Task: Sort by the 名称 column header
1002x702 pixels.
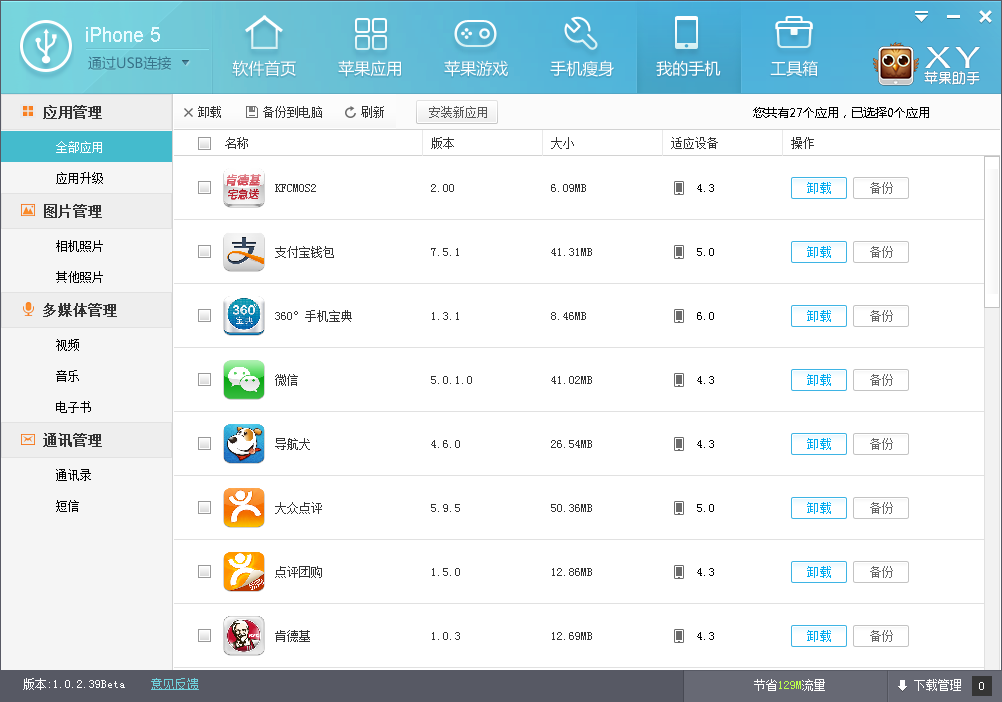Action: [236, 143]
